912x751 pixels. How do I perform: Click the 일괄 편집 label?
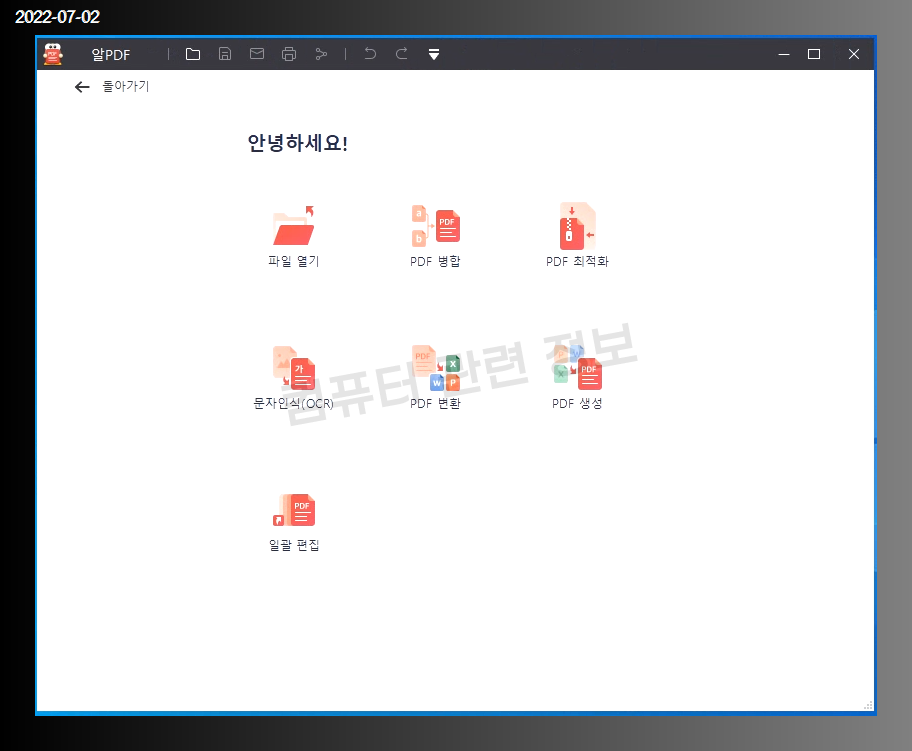pos(294,545)
